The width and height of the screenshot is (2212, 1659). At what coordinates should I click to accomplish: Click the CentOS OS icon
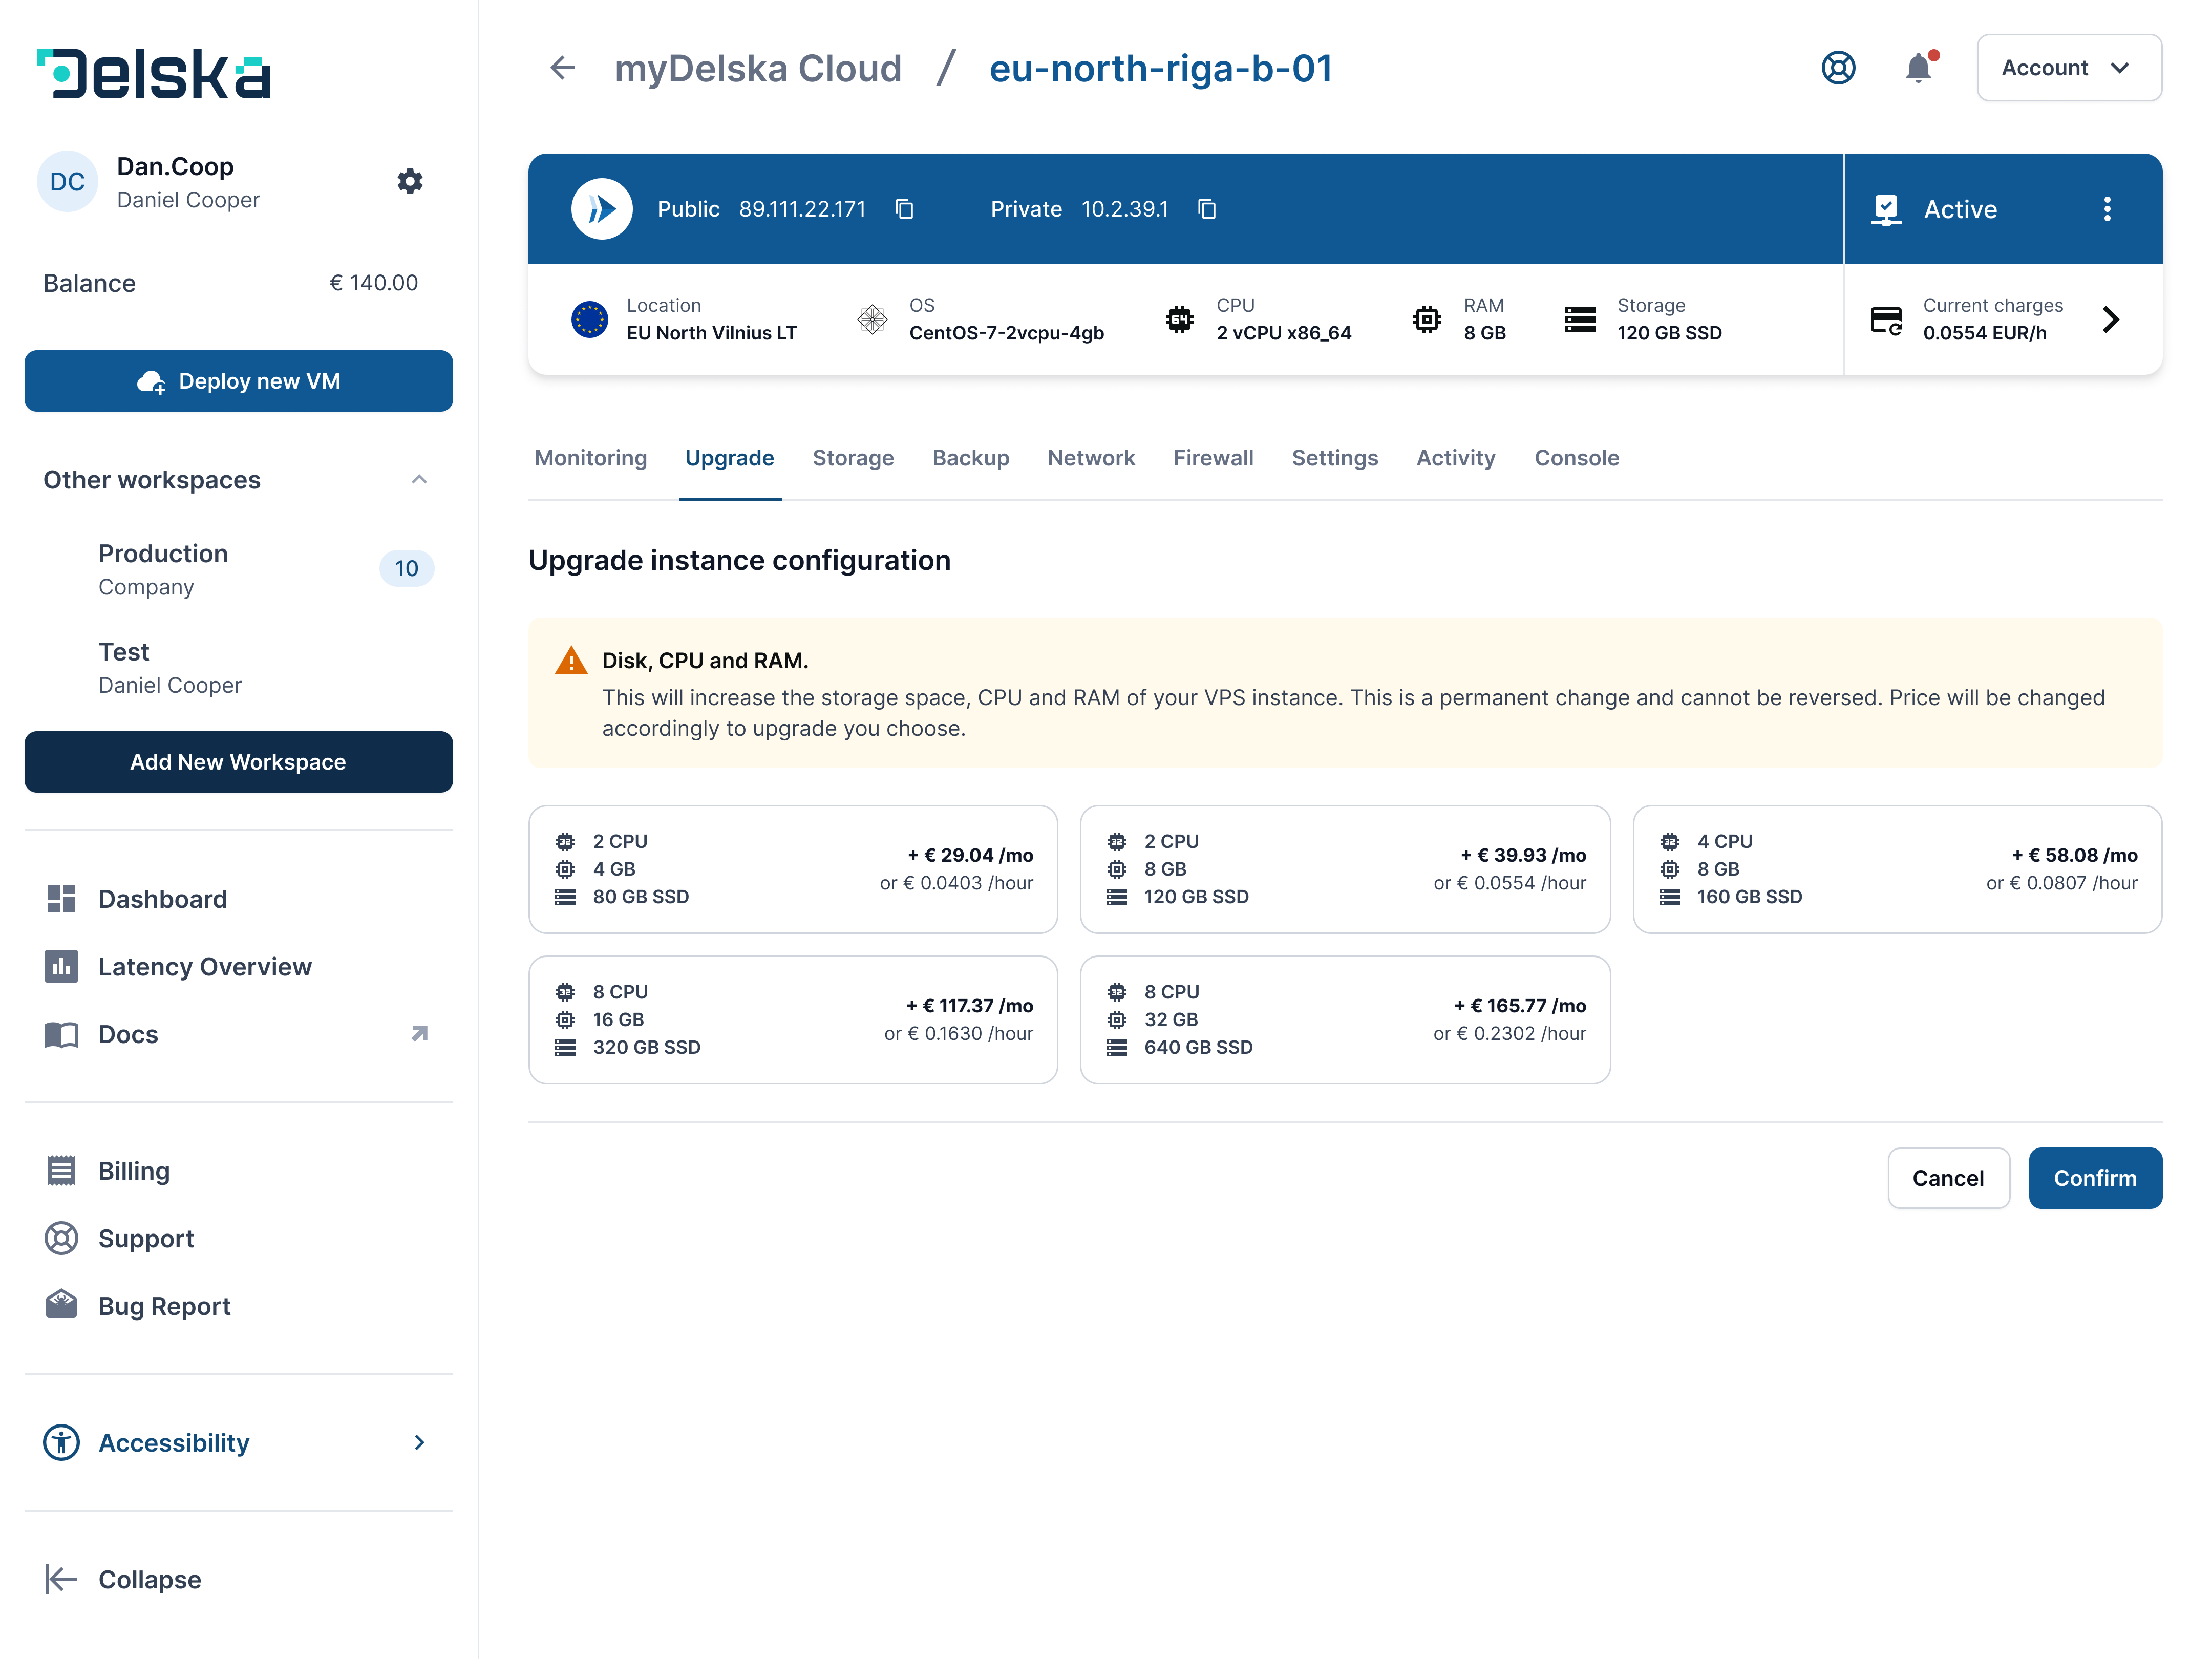[872, 320]
